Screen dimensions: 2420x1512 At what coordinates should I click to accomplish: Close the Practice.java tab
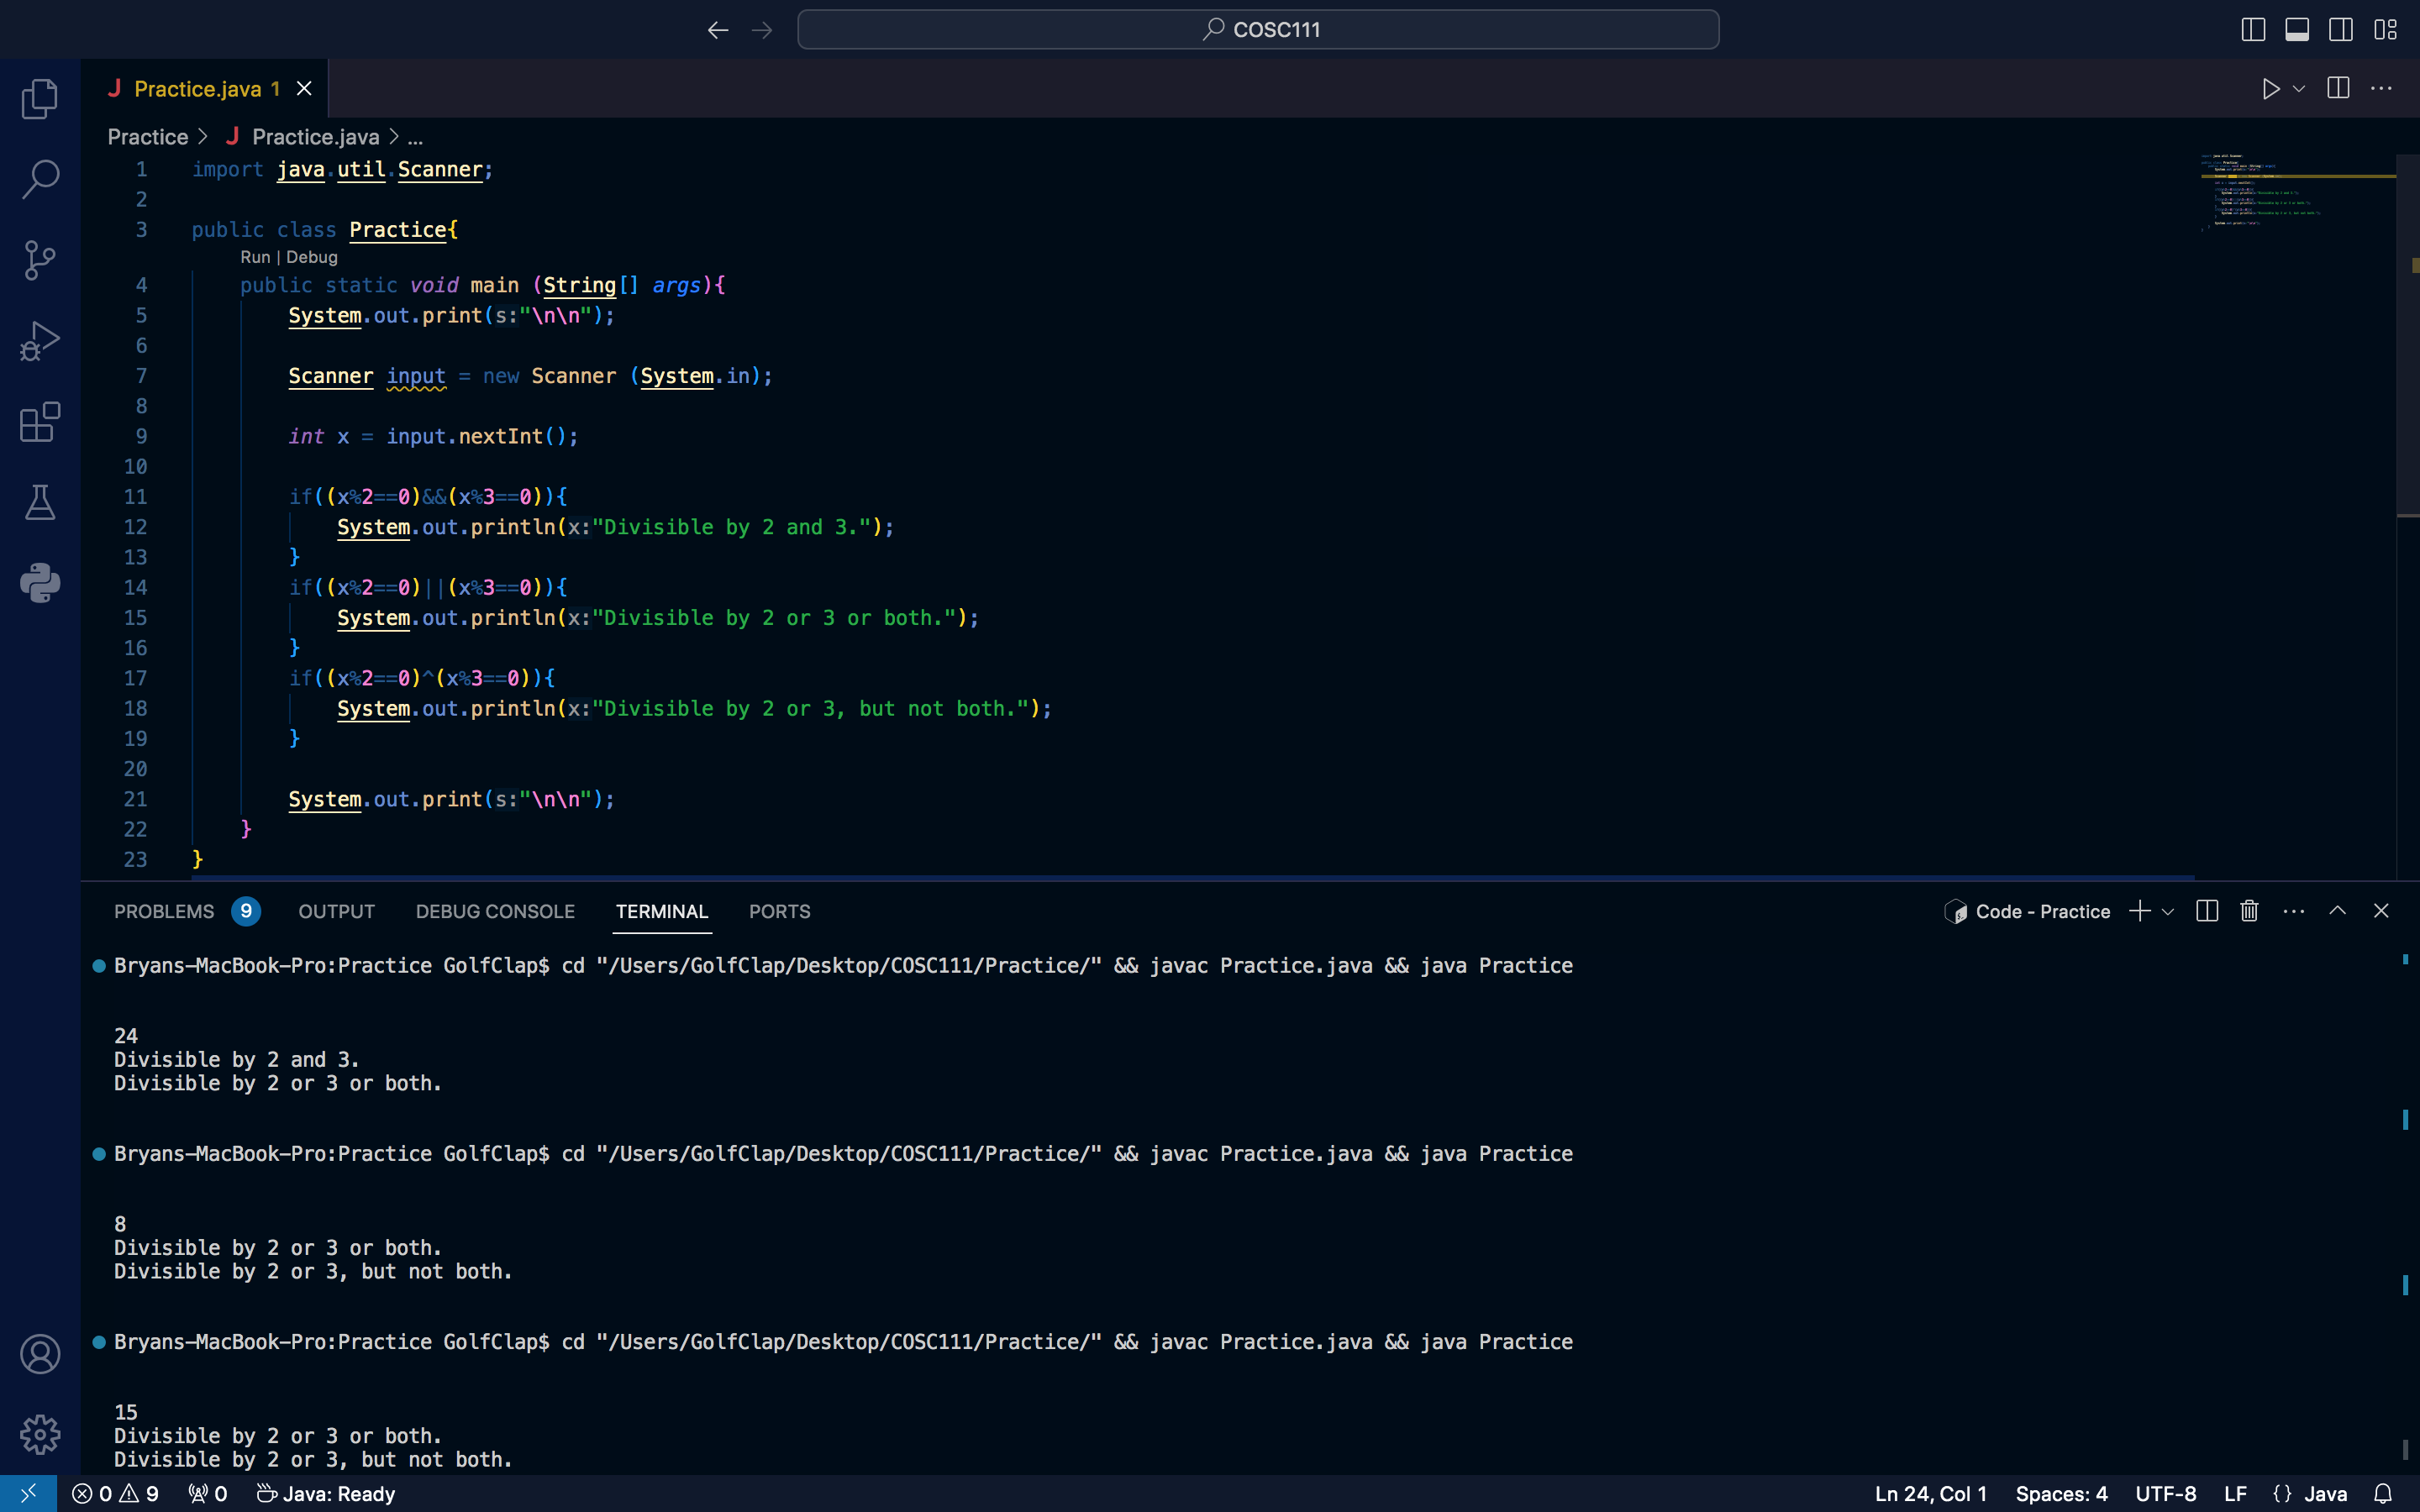pyautogui.click(x=304, y=89)
